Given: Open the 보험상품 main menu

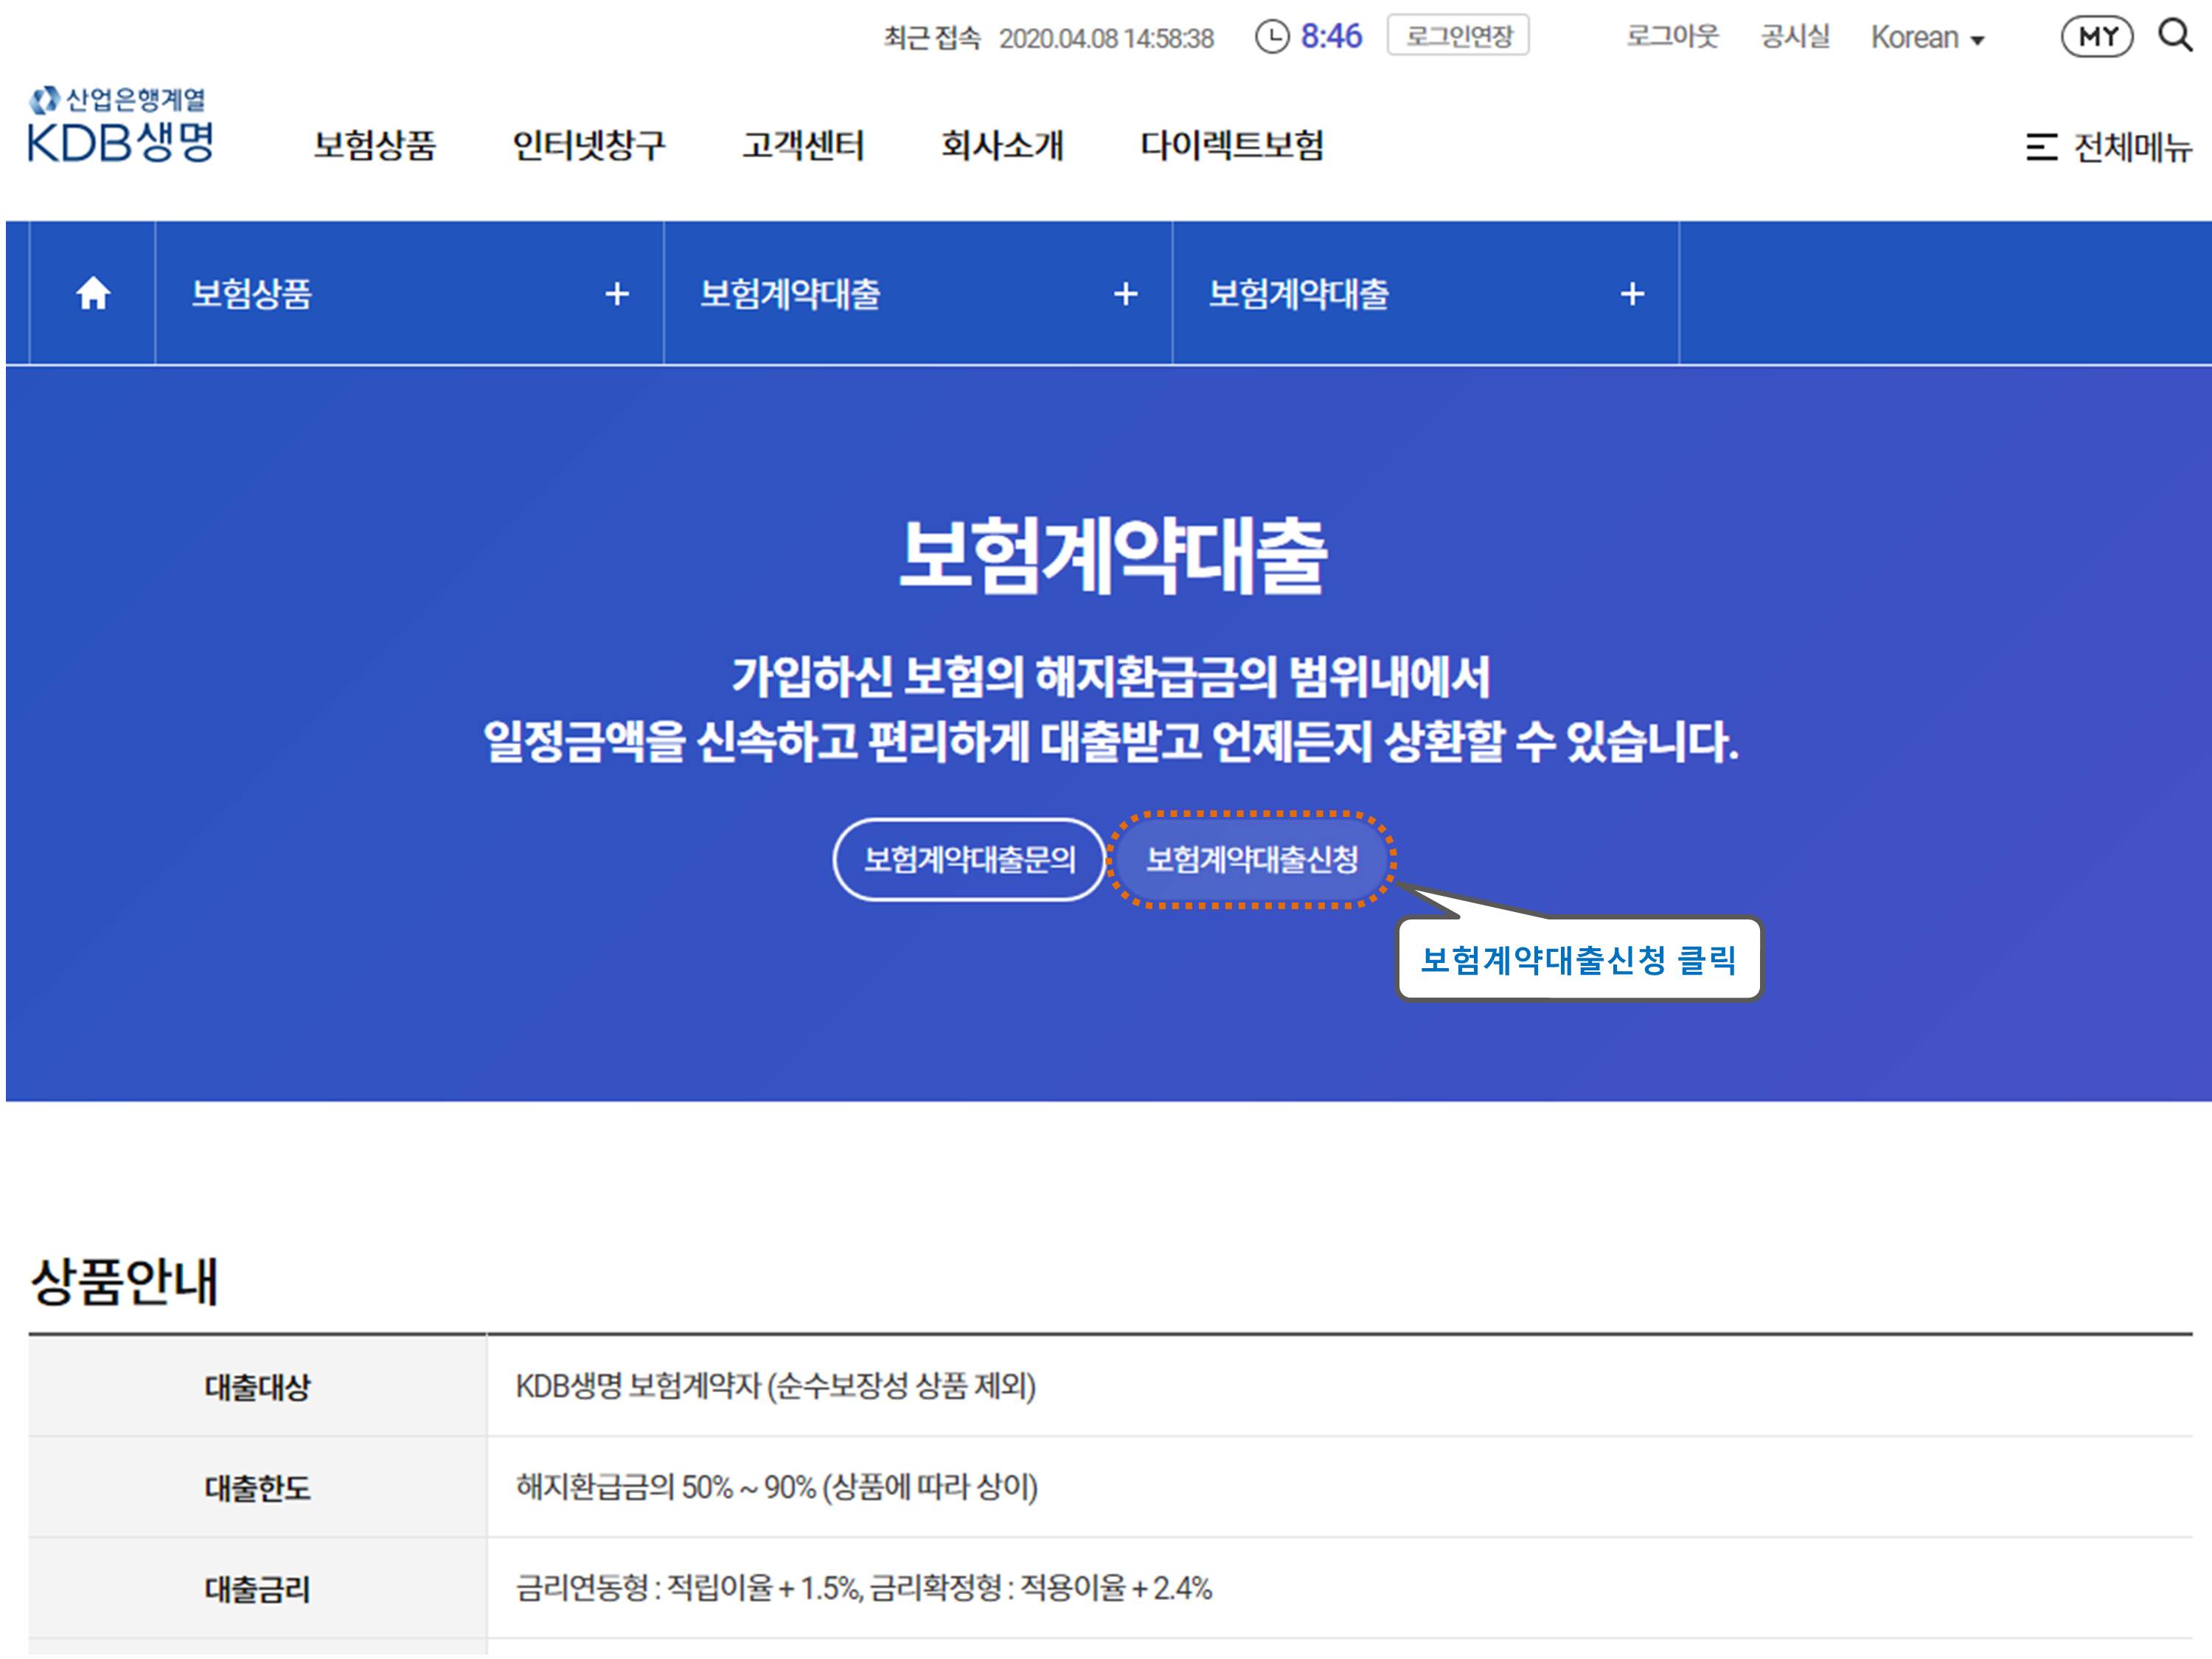Looking at the screenshot, I should pyautogui.click(x=375, y=145).
